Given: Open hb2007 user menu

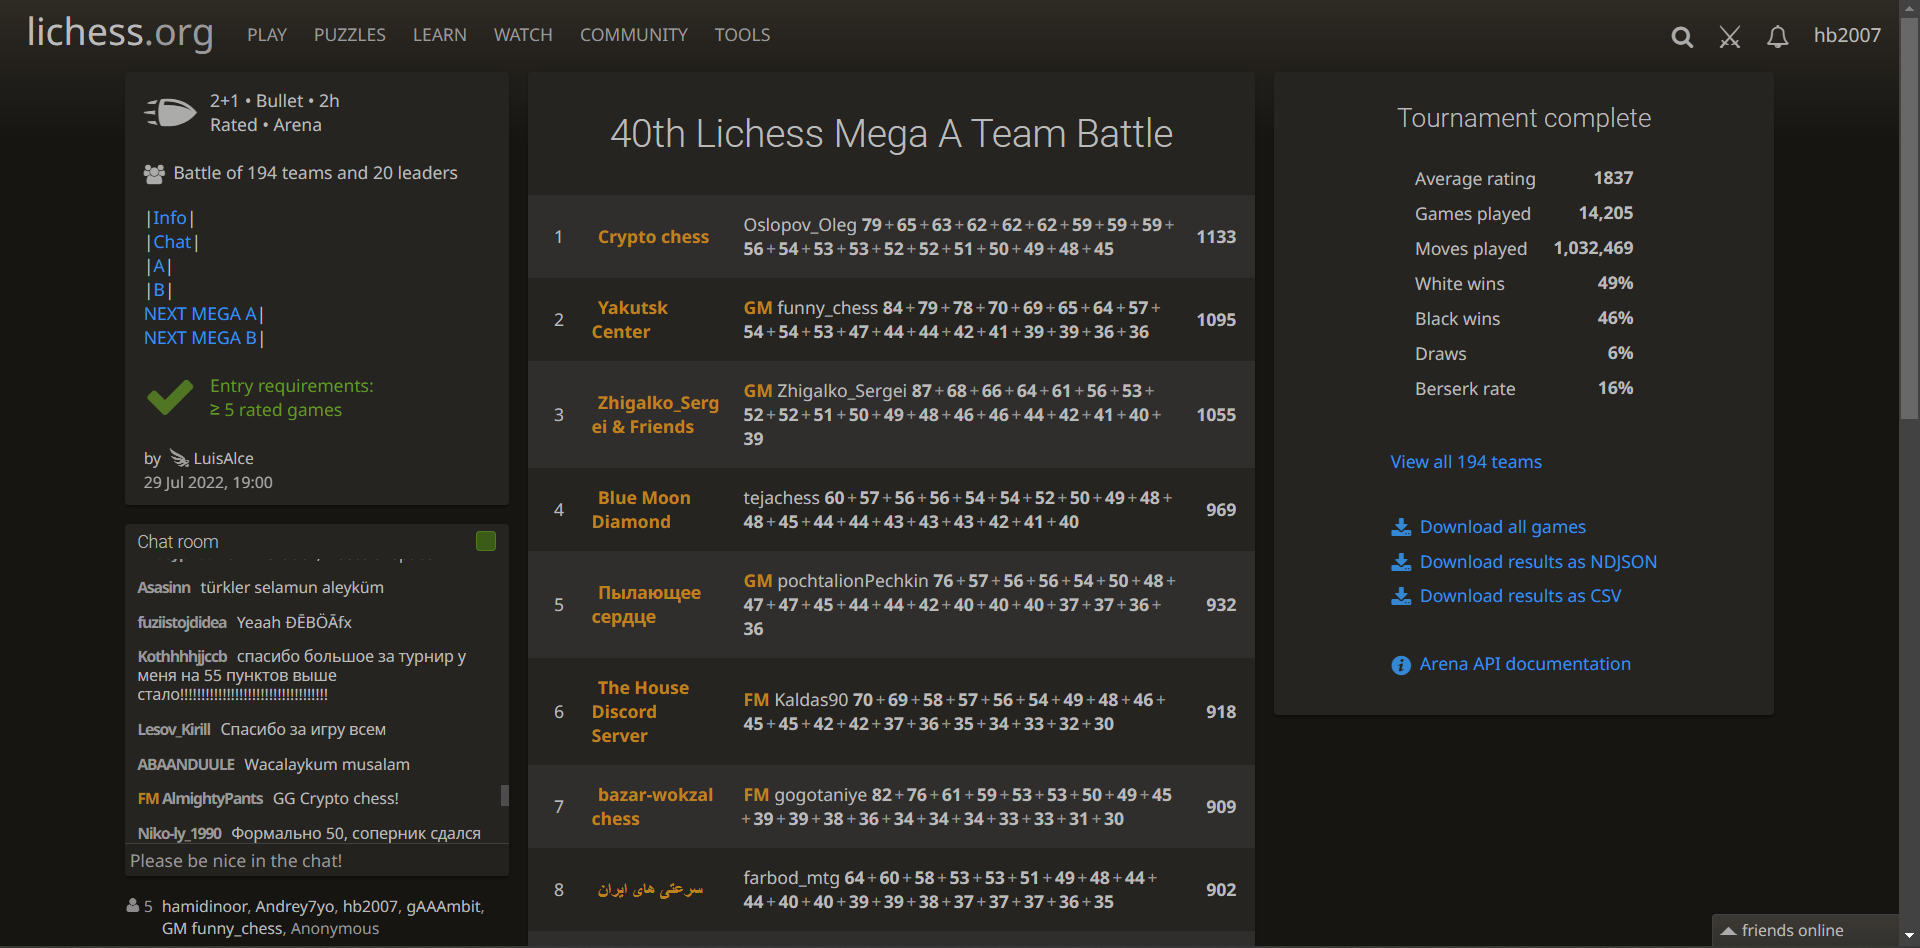Looking at the screenshot, I should coord(1847,36).
